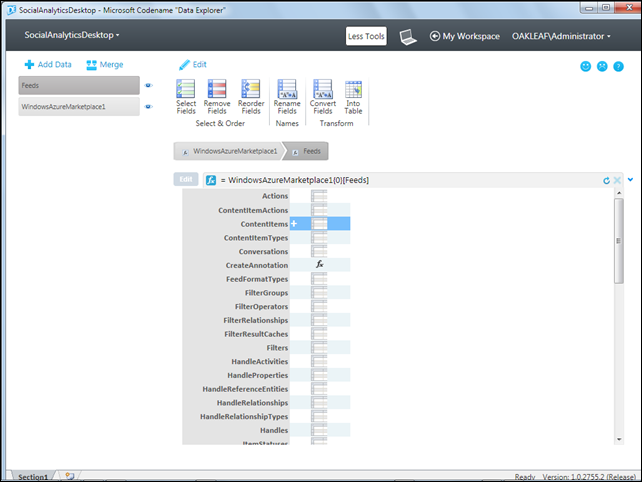Click the Merge button

(105, 65)
